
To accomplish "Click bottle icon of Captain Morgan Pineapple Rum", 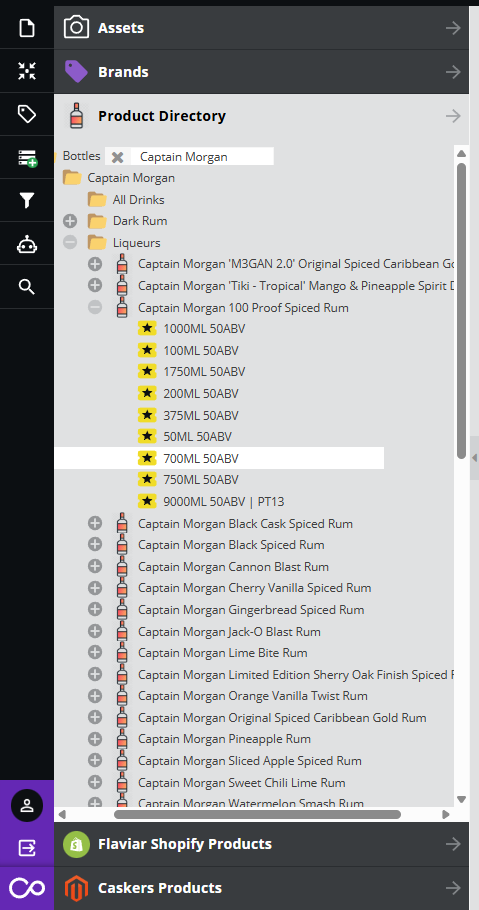I will [122, 739].
